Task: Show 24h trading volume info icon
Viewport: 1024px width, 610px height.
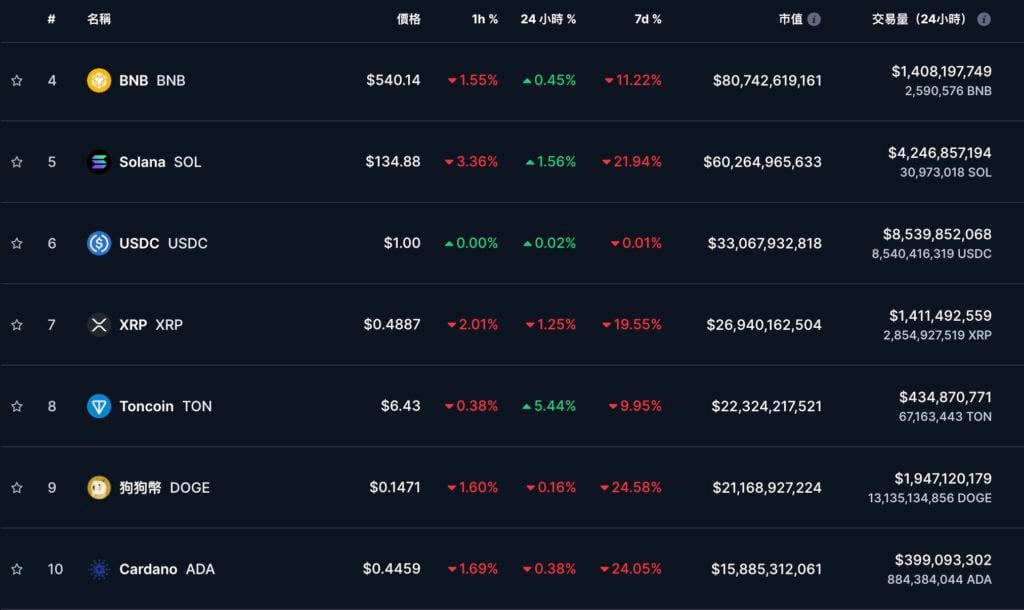Action: [x=984, y=19]
